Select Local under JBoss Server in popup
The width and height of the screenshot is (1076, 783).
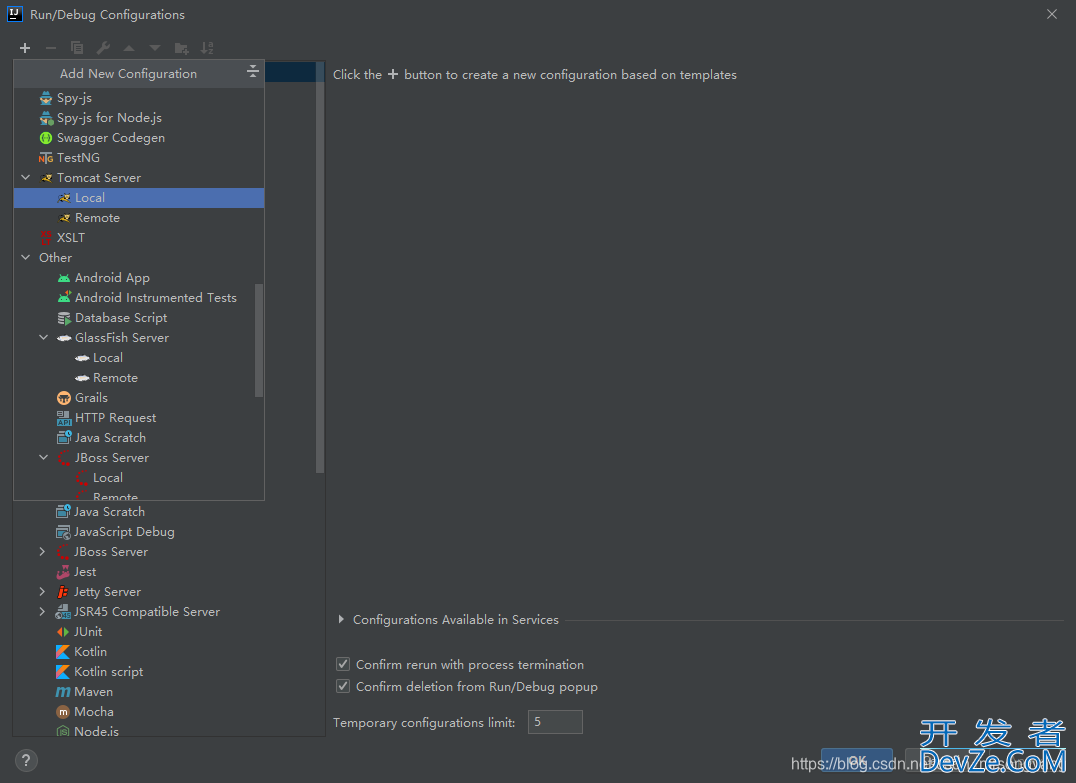click(x=139, y=478)
